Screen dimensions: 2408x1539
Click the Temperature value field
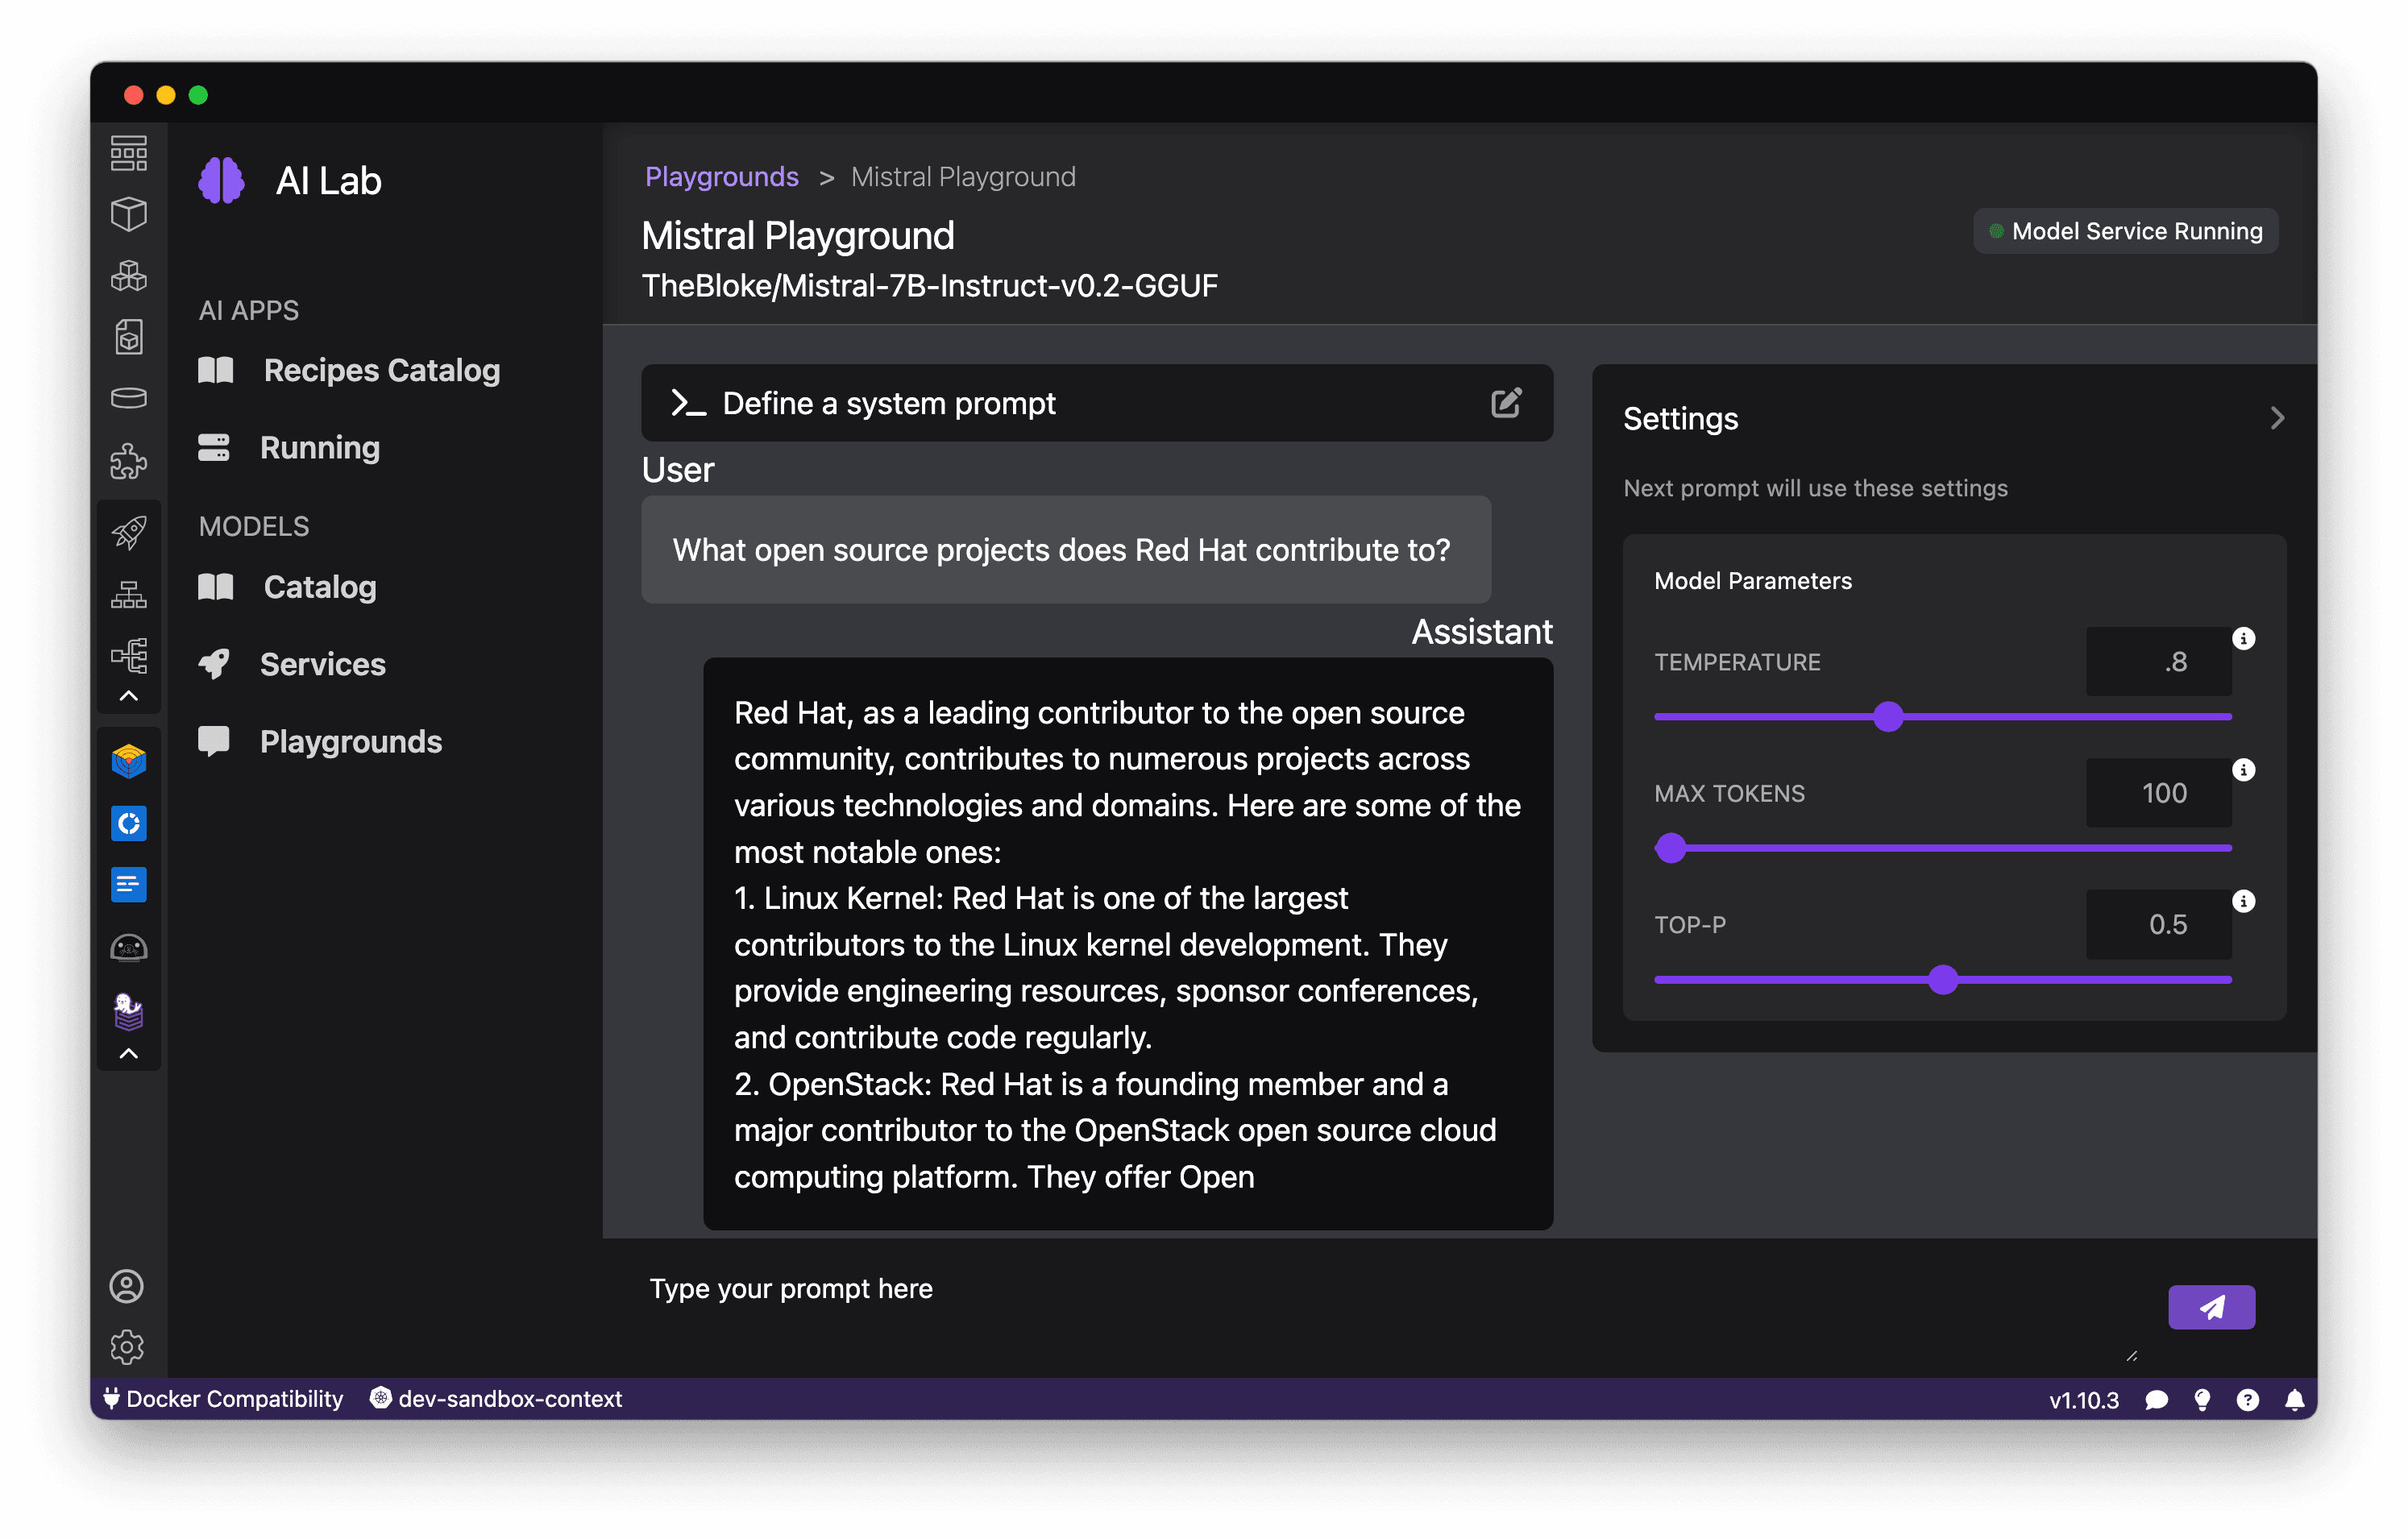2158,662
